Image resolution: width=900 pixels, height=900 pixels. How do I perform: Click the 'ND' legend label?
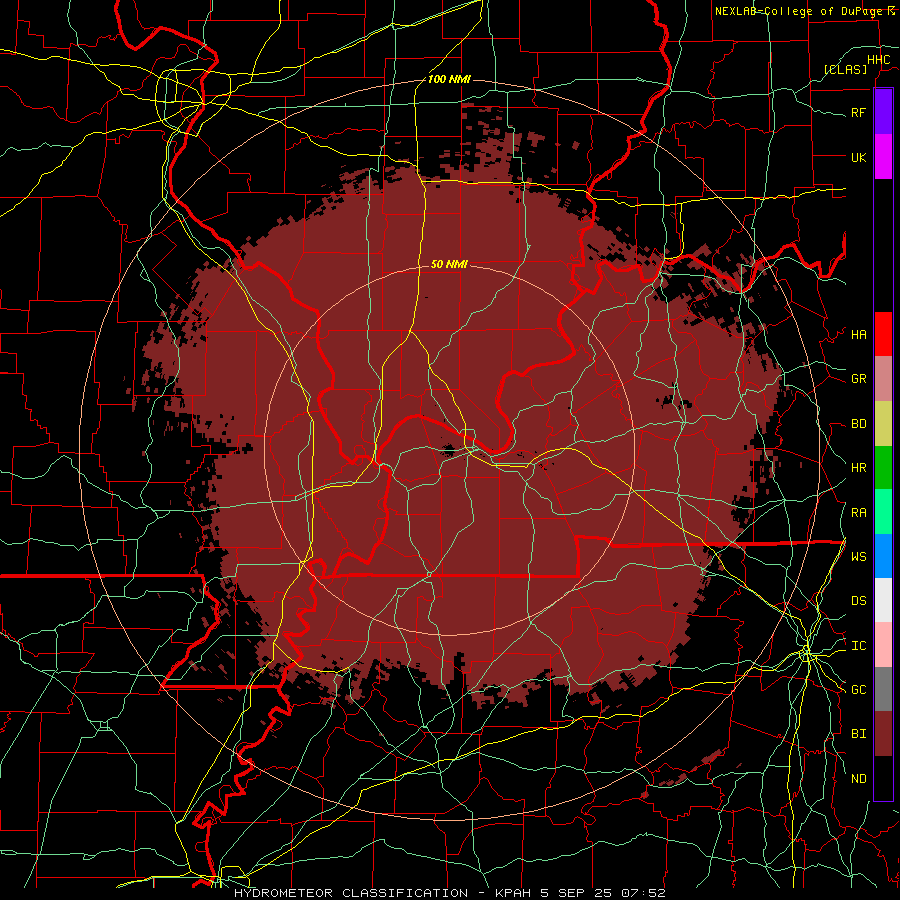(x=858, y=779)
